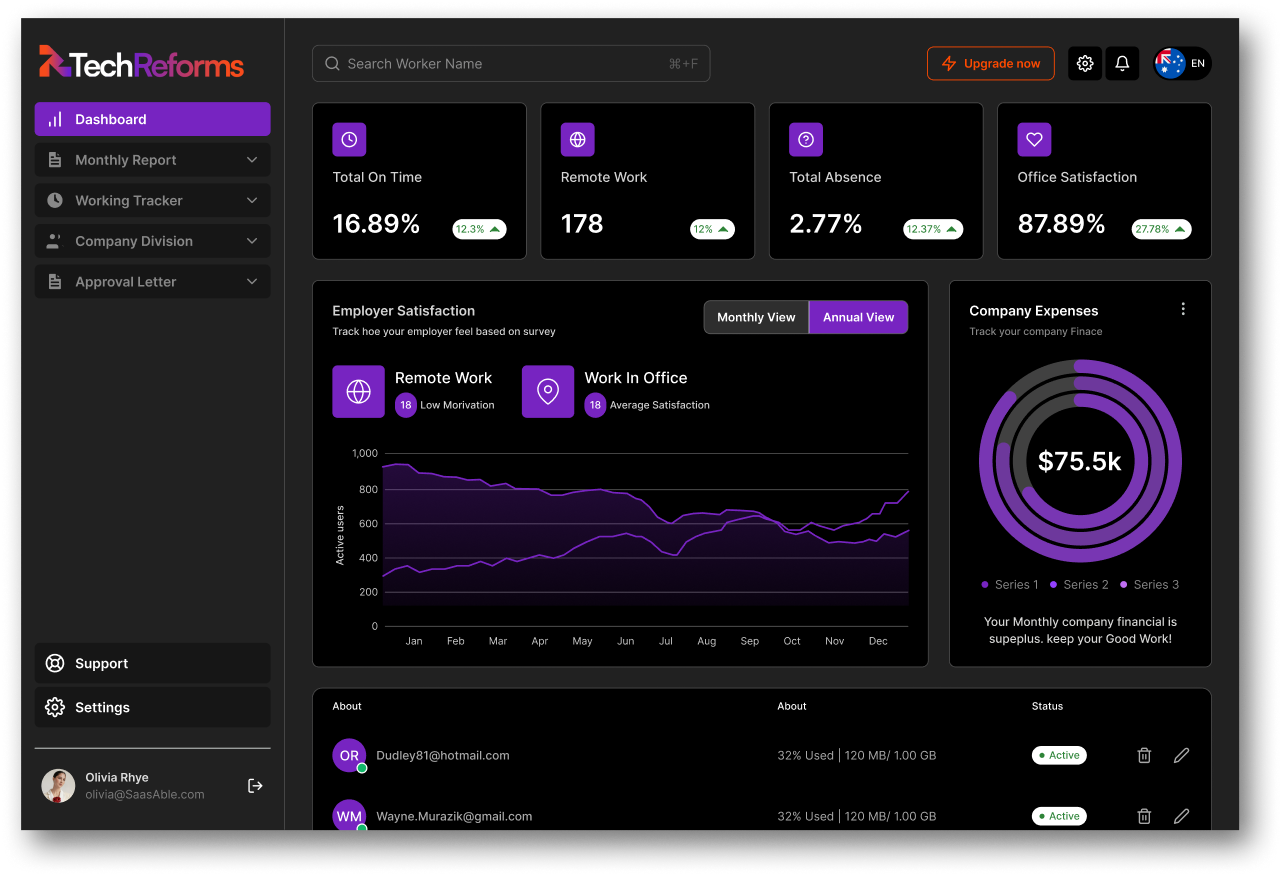Expand Working Tracker with its chevron
1283x877 pixels.
pos(252,200)
